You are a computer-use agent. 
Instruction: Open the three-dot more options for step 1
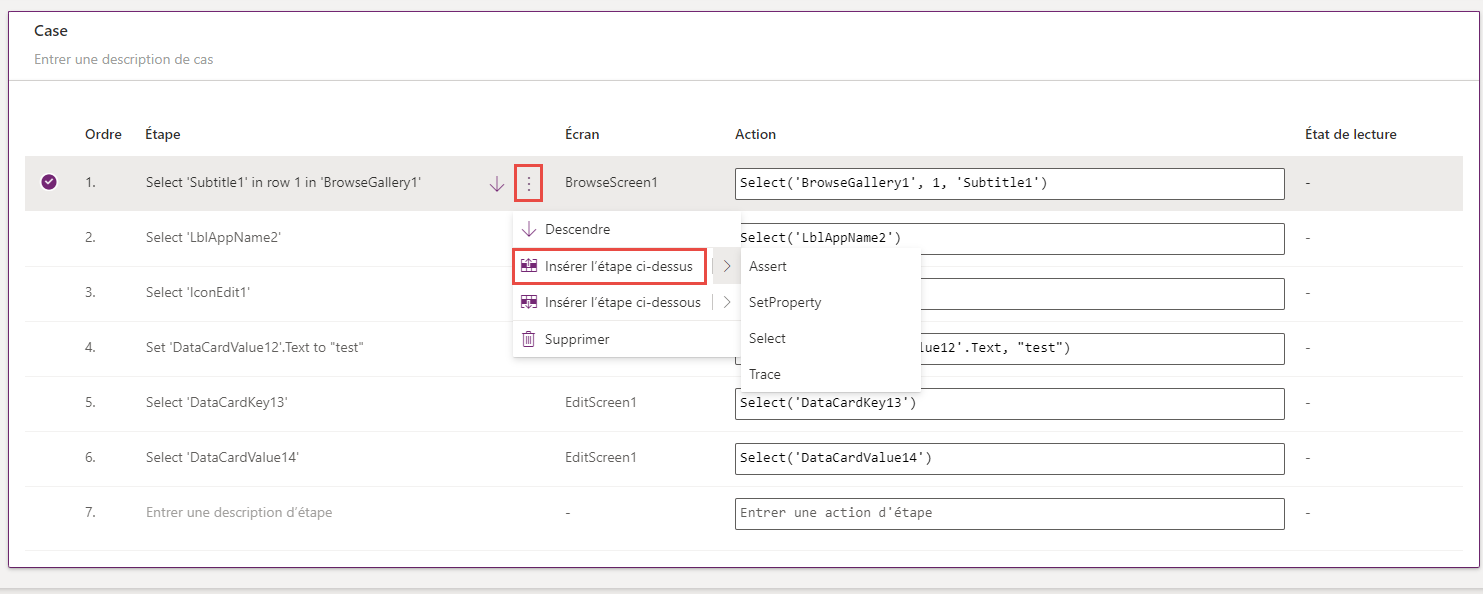(x=529, y=183)
